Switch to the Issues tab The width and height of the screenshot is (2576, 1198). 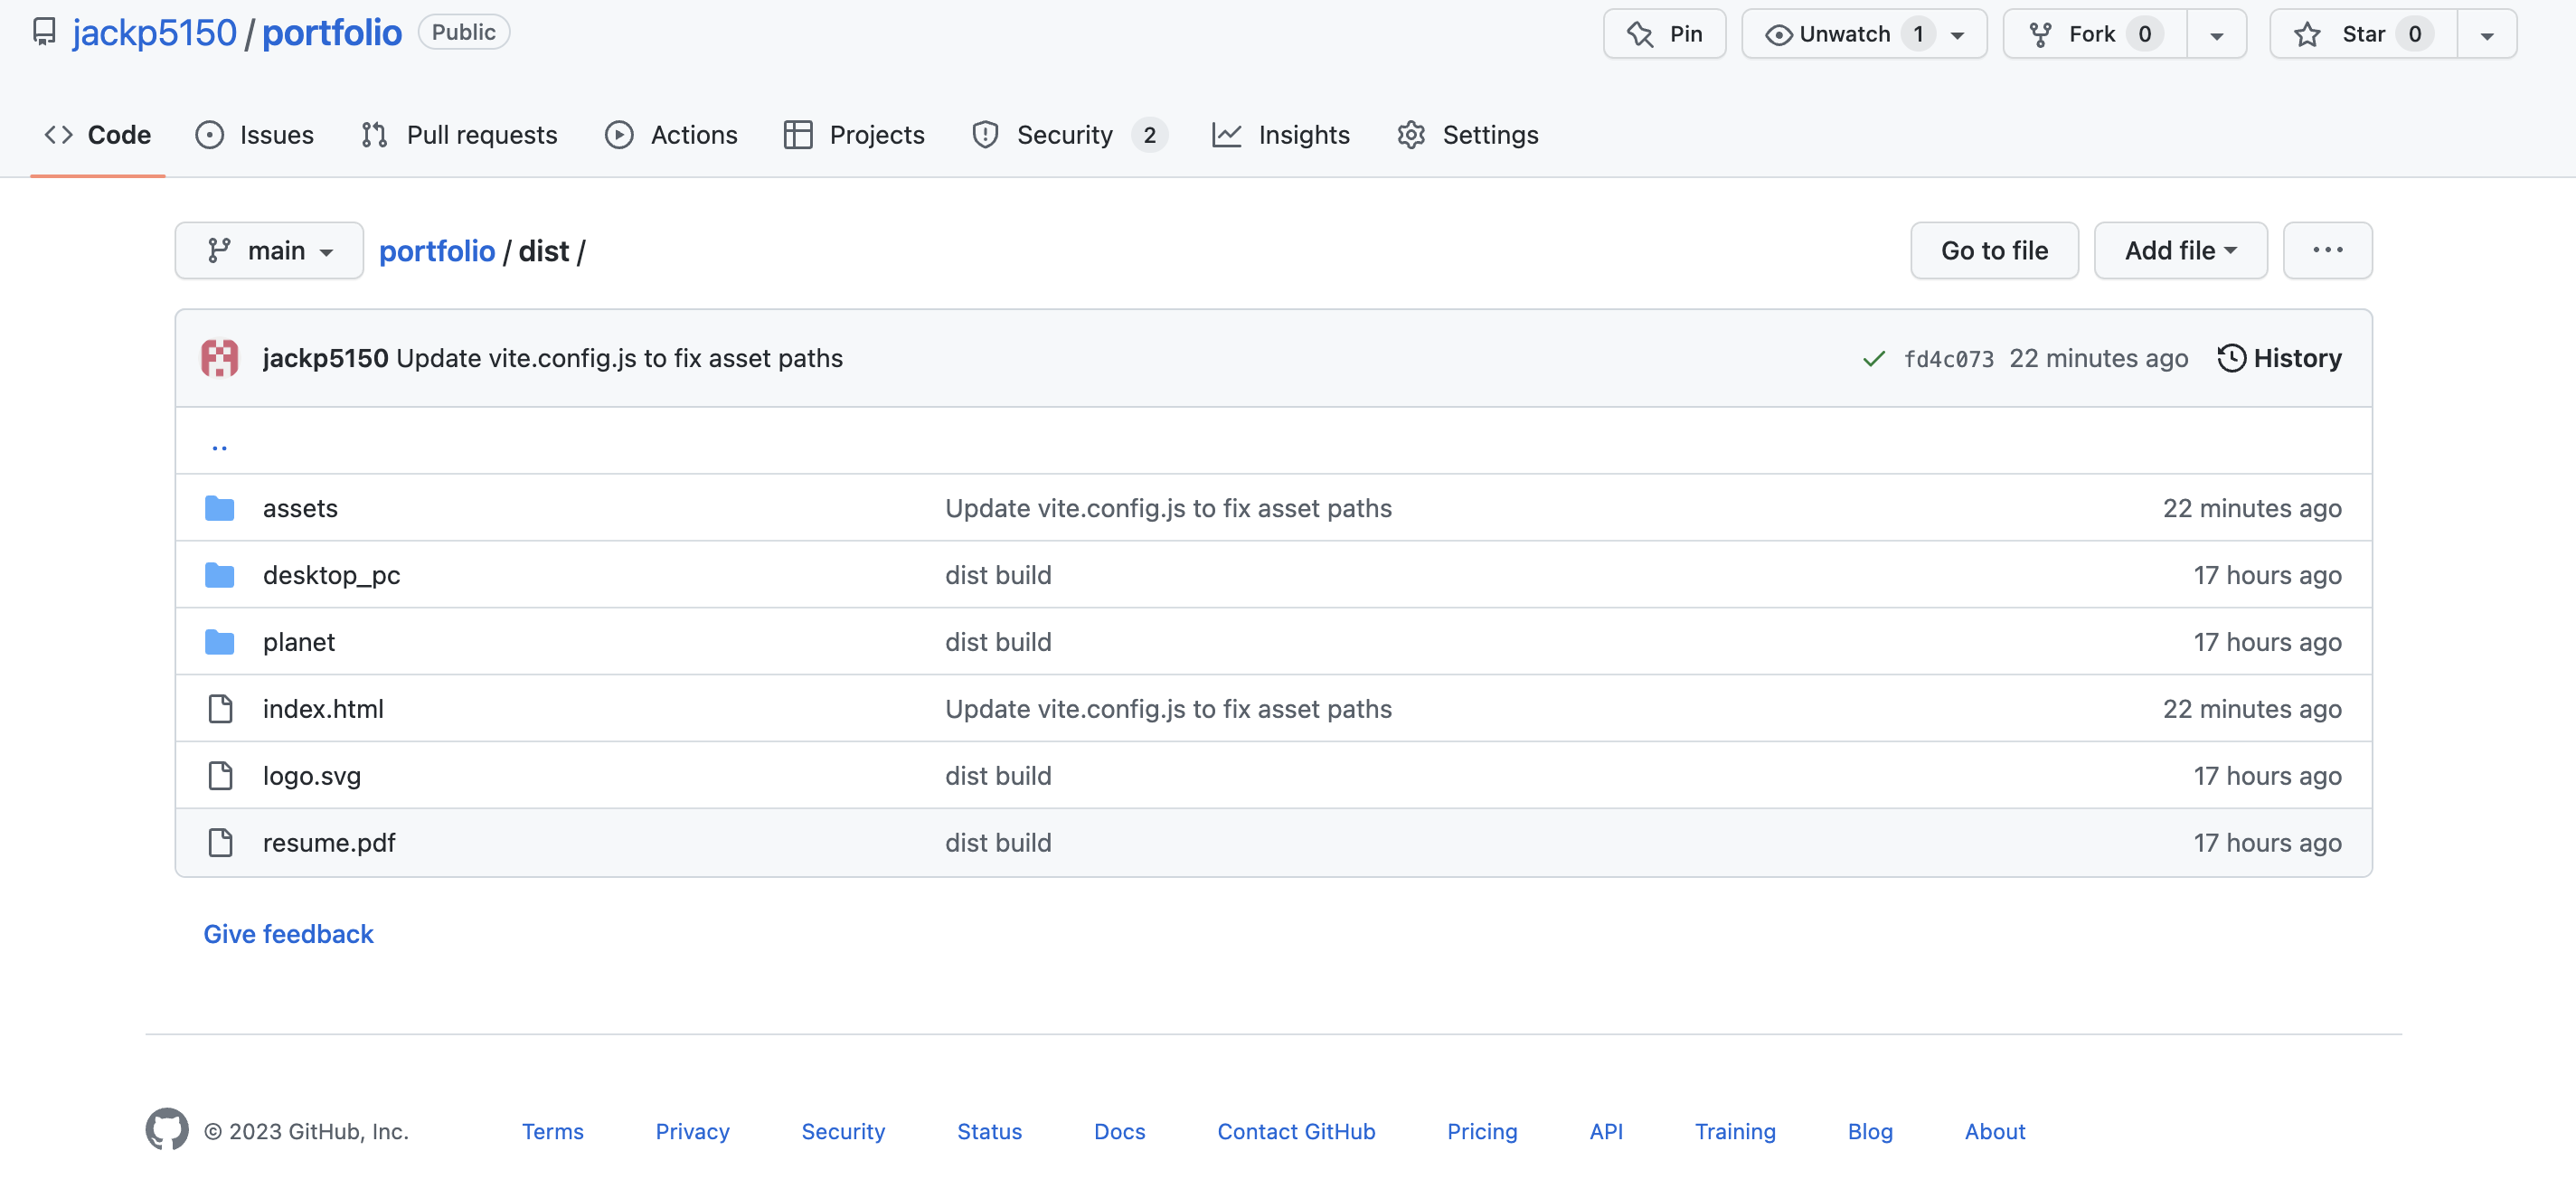(254, 135)
